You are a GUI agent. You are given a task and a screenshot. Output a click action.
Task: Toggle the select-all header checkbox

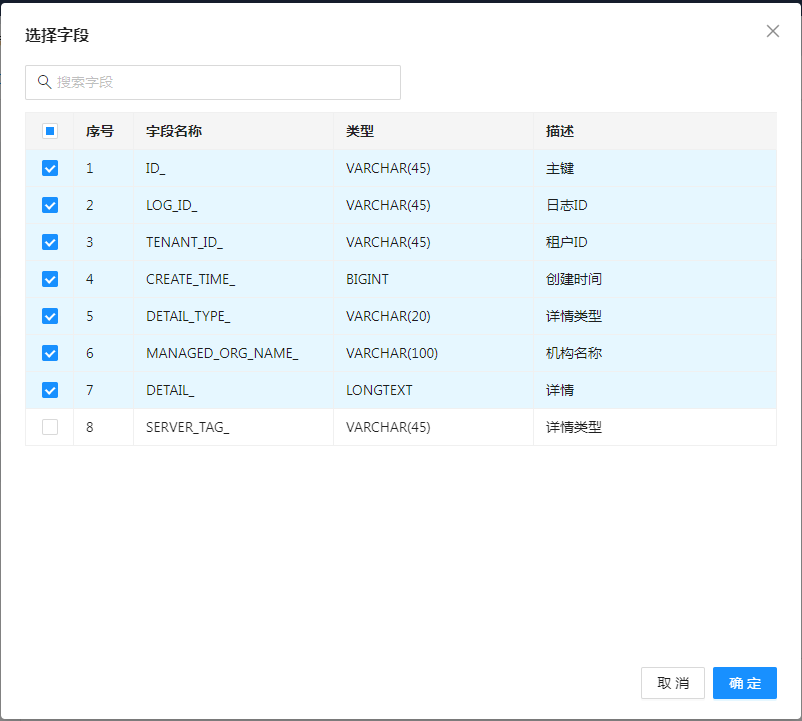pos(50,131)
